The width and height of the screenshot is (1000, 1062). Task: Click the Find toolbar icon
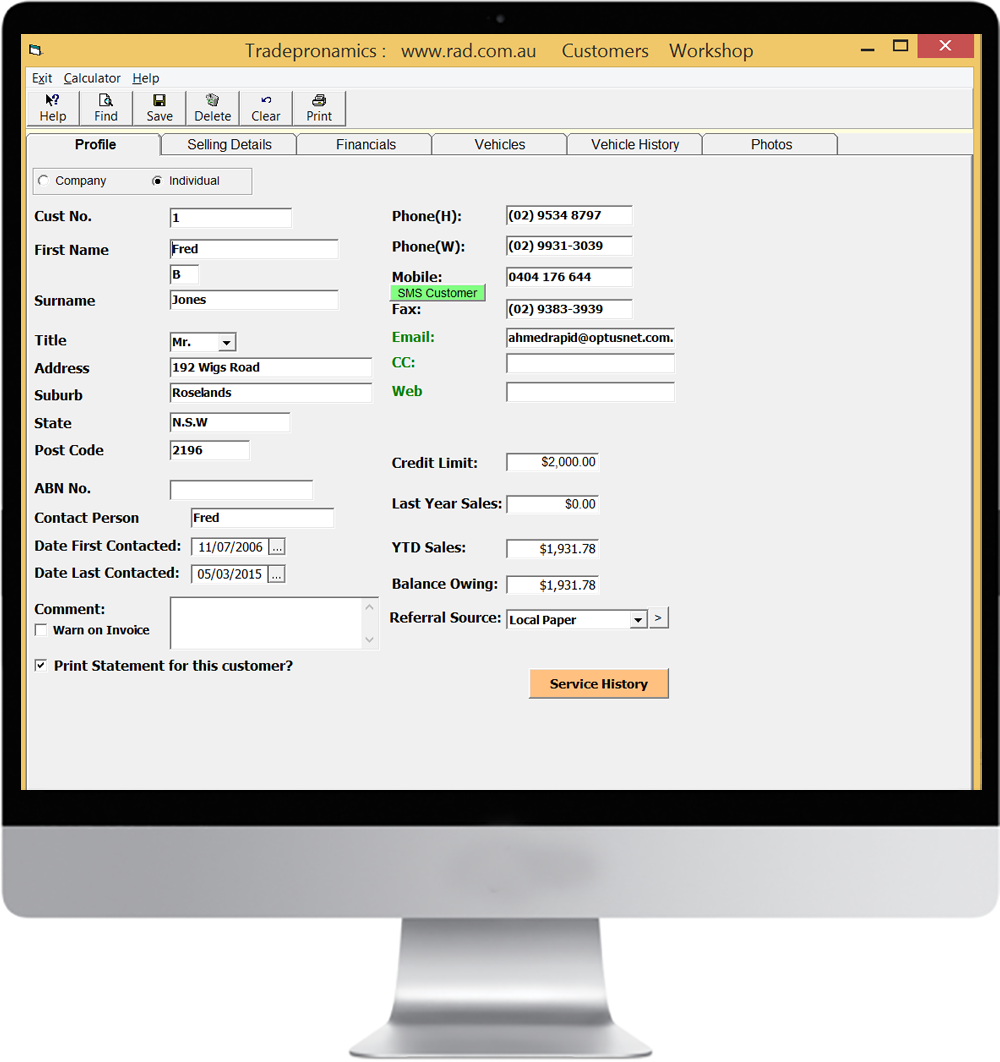106,108
